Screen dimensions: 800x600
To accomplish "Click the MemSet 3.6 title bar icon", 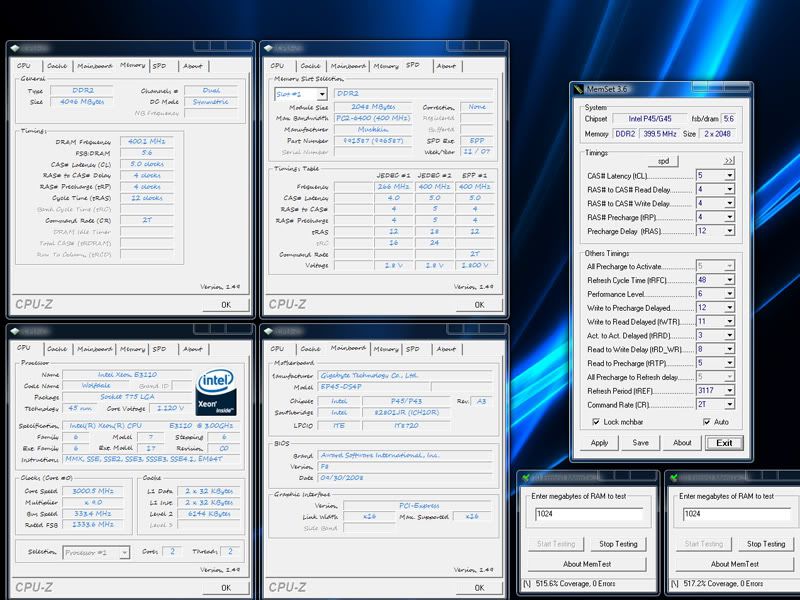I will (x=579, y=89).
